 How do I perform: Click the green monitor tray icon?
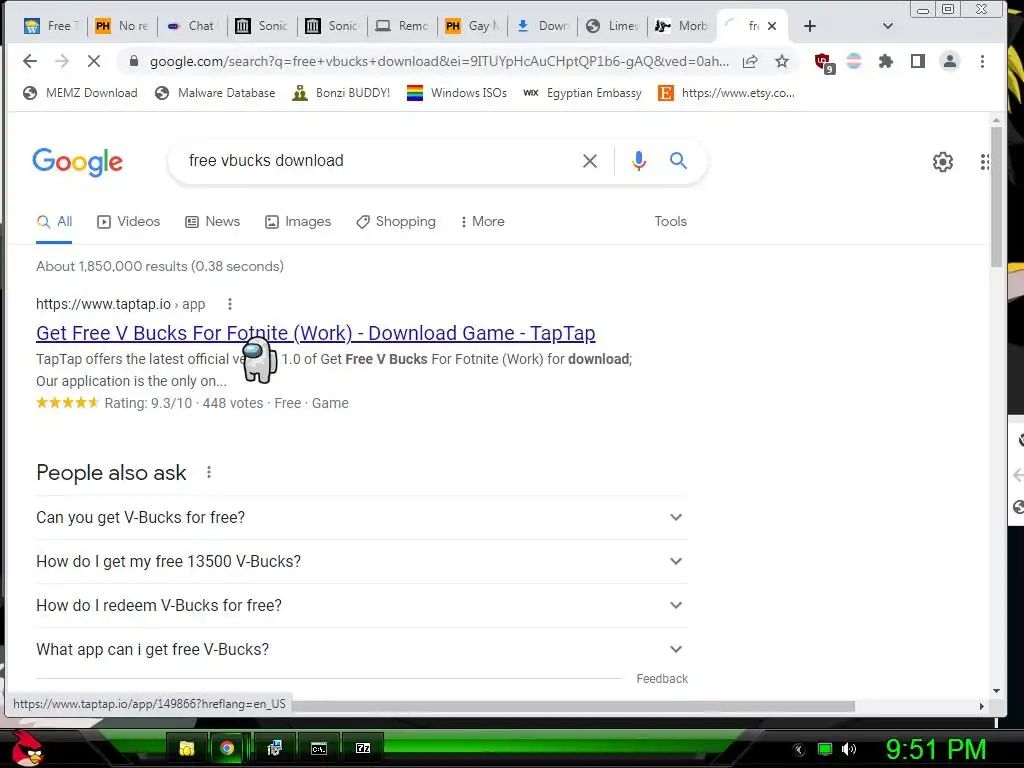coord(825,749)
